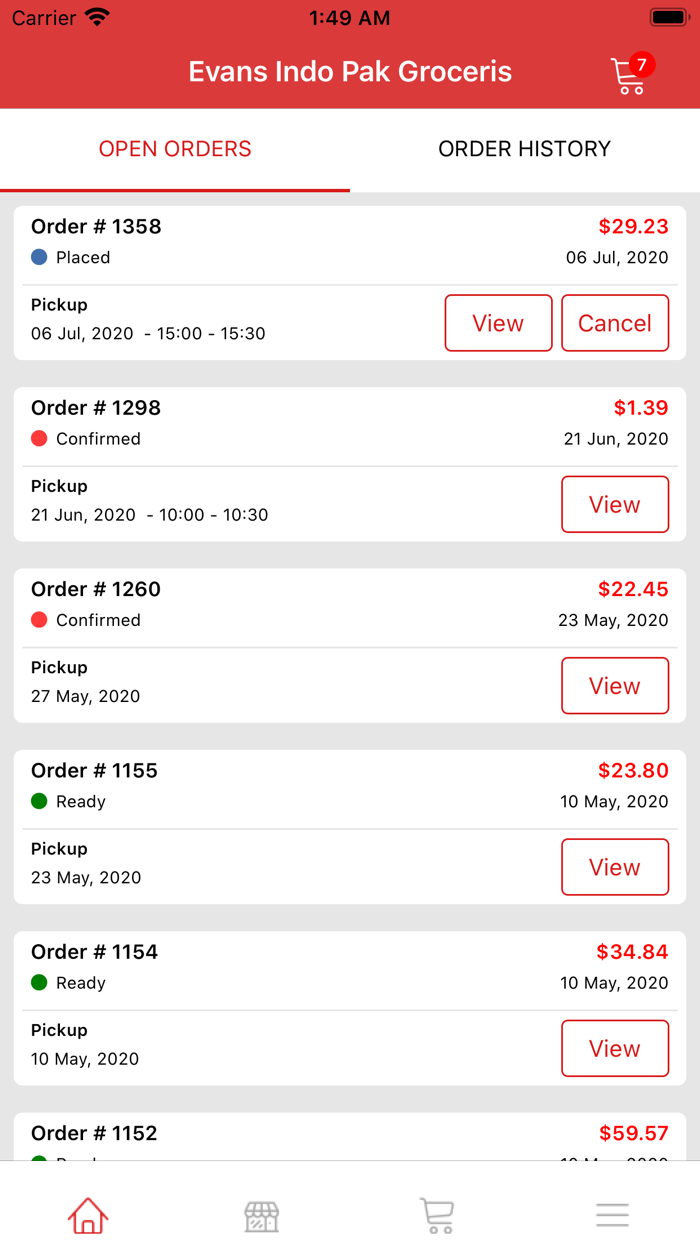Tap the Home icon in bottom bar
The width and height of the screenshot is (700, 1244).
point(88,1215)
